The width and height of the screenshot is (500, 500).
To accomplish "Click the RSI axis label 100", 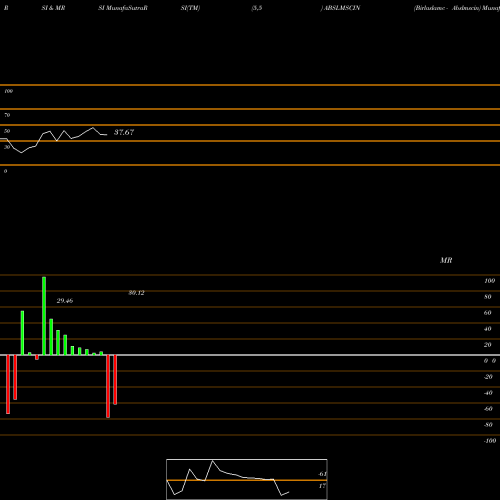I will pos(9,91).
